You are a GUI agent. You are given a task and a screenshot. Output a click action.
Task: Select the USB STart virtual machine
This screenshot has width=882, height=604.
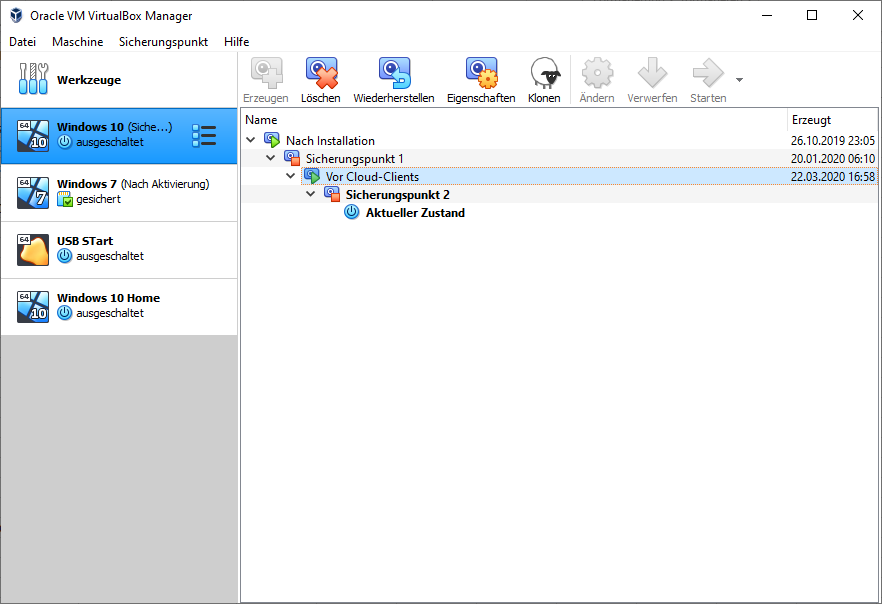click(118, 249)
